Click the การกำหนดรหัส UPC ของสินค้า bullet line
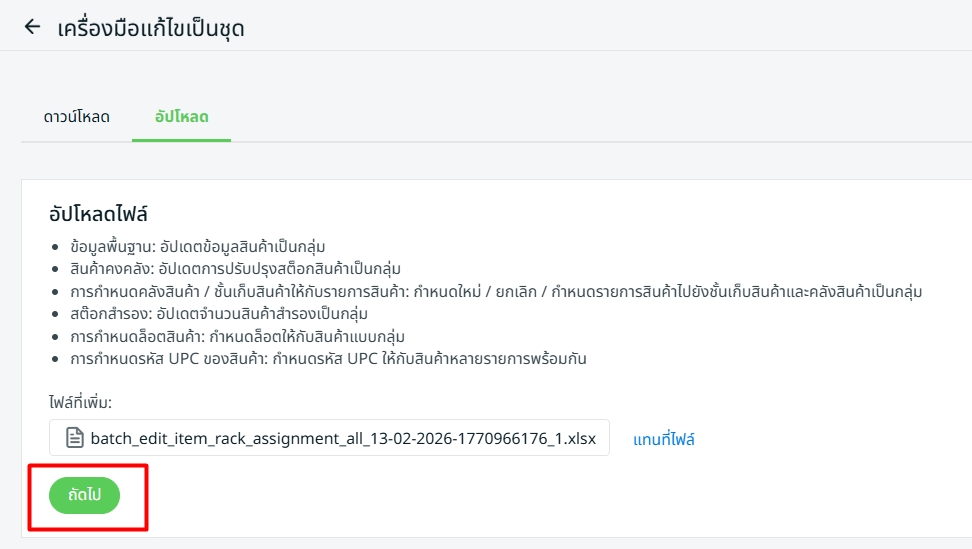This screenshot has width=972, height=549. (328, 358)
